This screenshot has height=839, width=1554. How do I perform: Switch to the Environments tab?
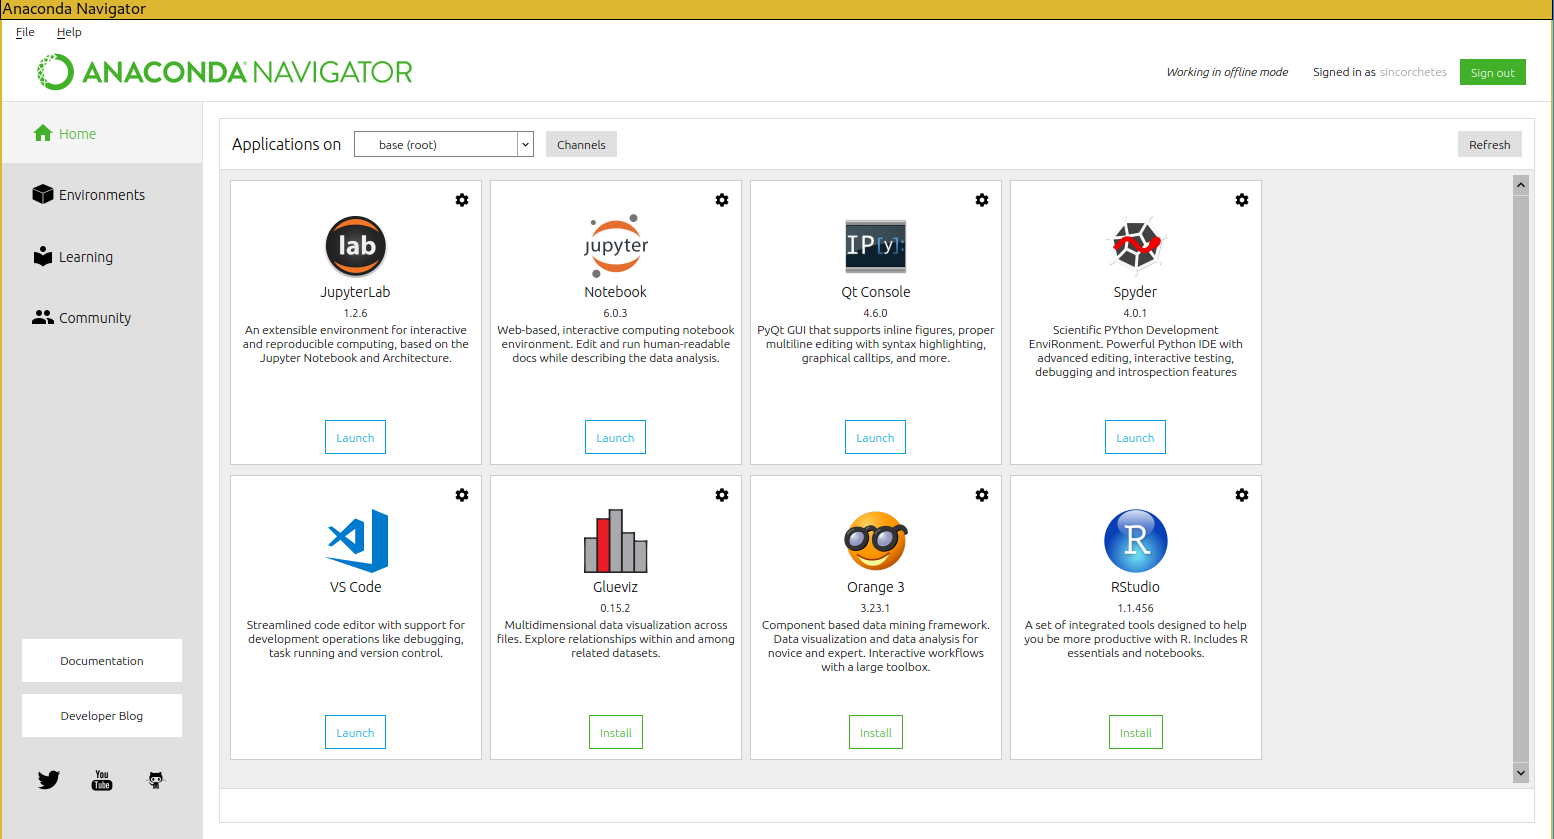click(101, 195)
